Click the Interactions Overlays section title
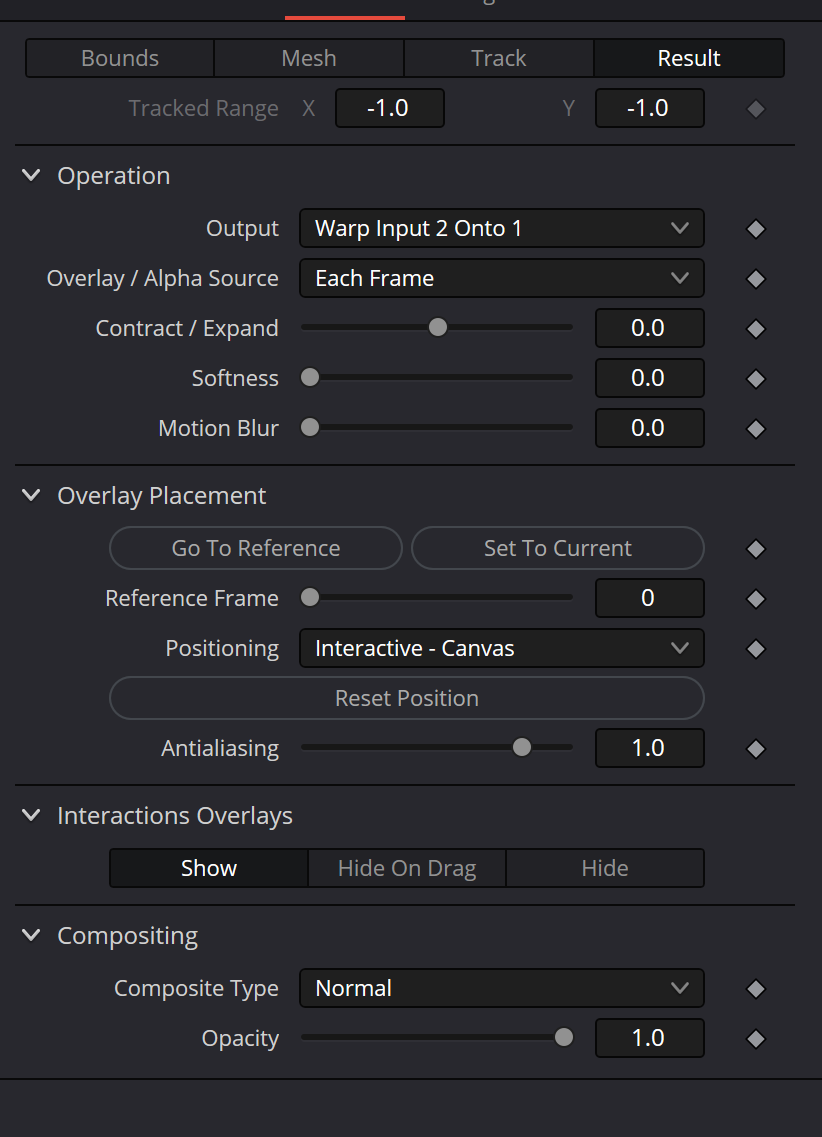The image size is (822, 1137). [175, 816]
